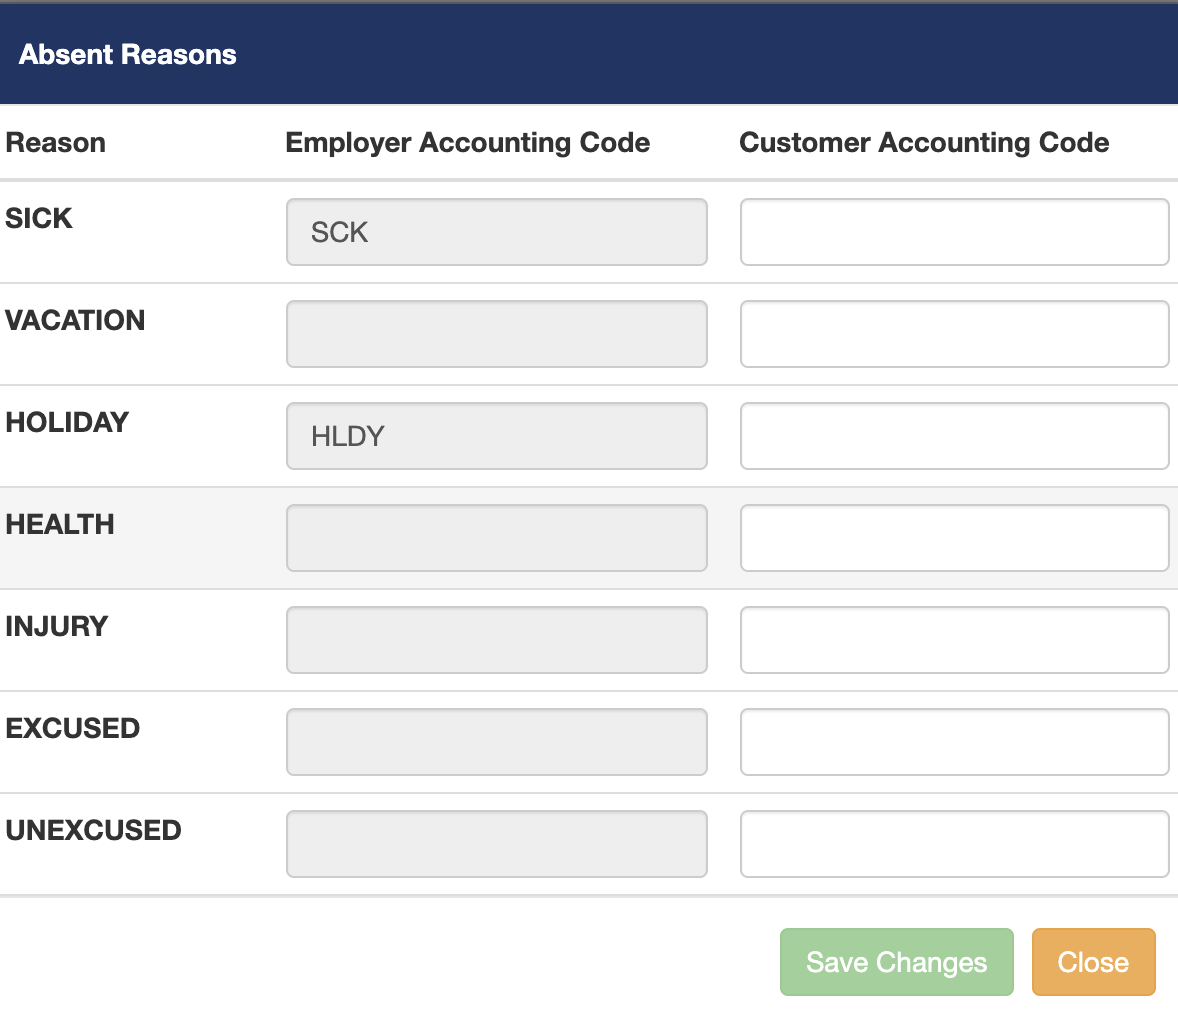Click the HEALTH Employer Accounting Code field

coord(496,537)
